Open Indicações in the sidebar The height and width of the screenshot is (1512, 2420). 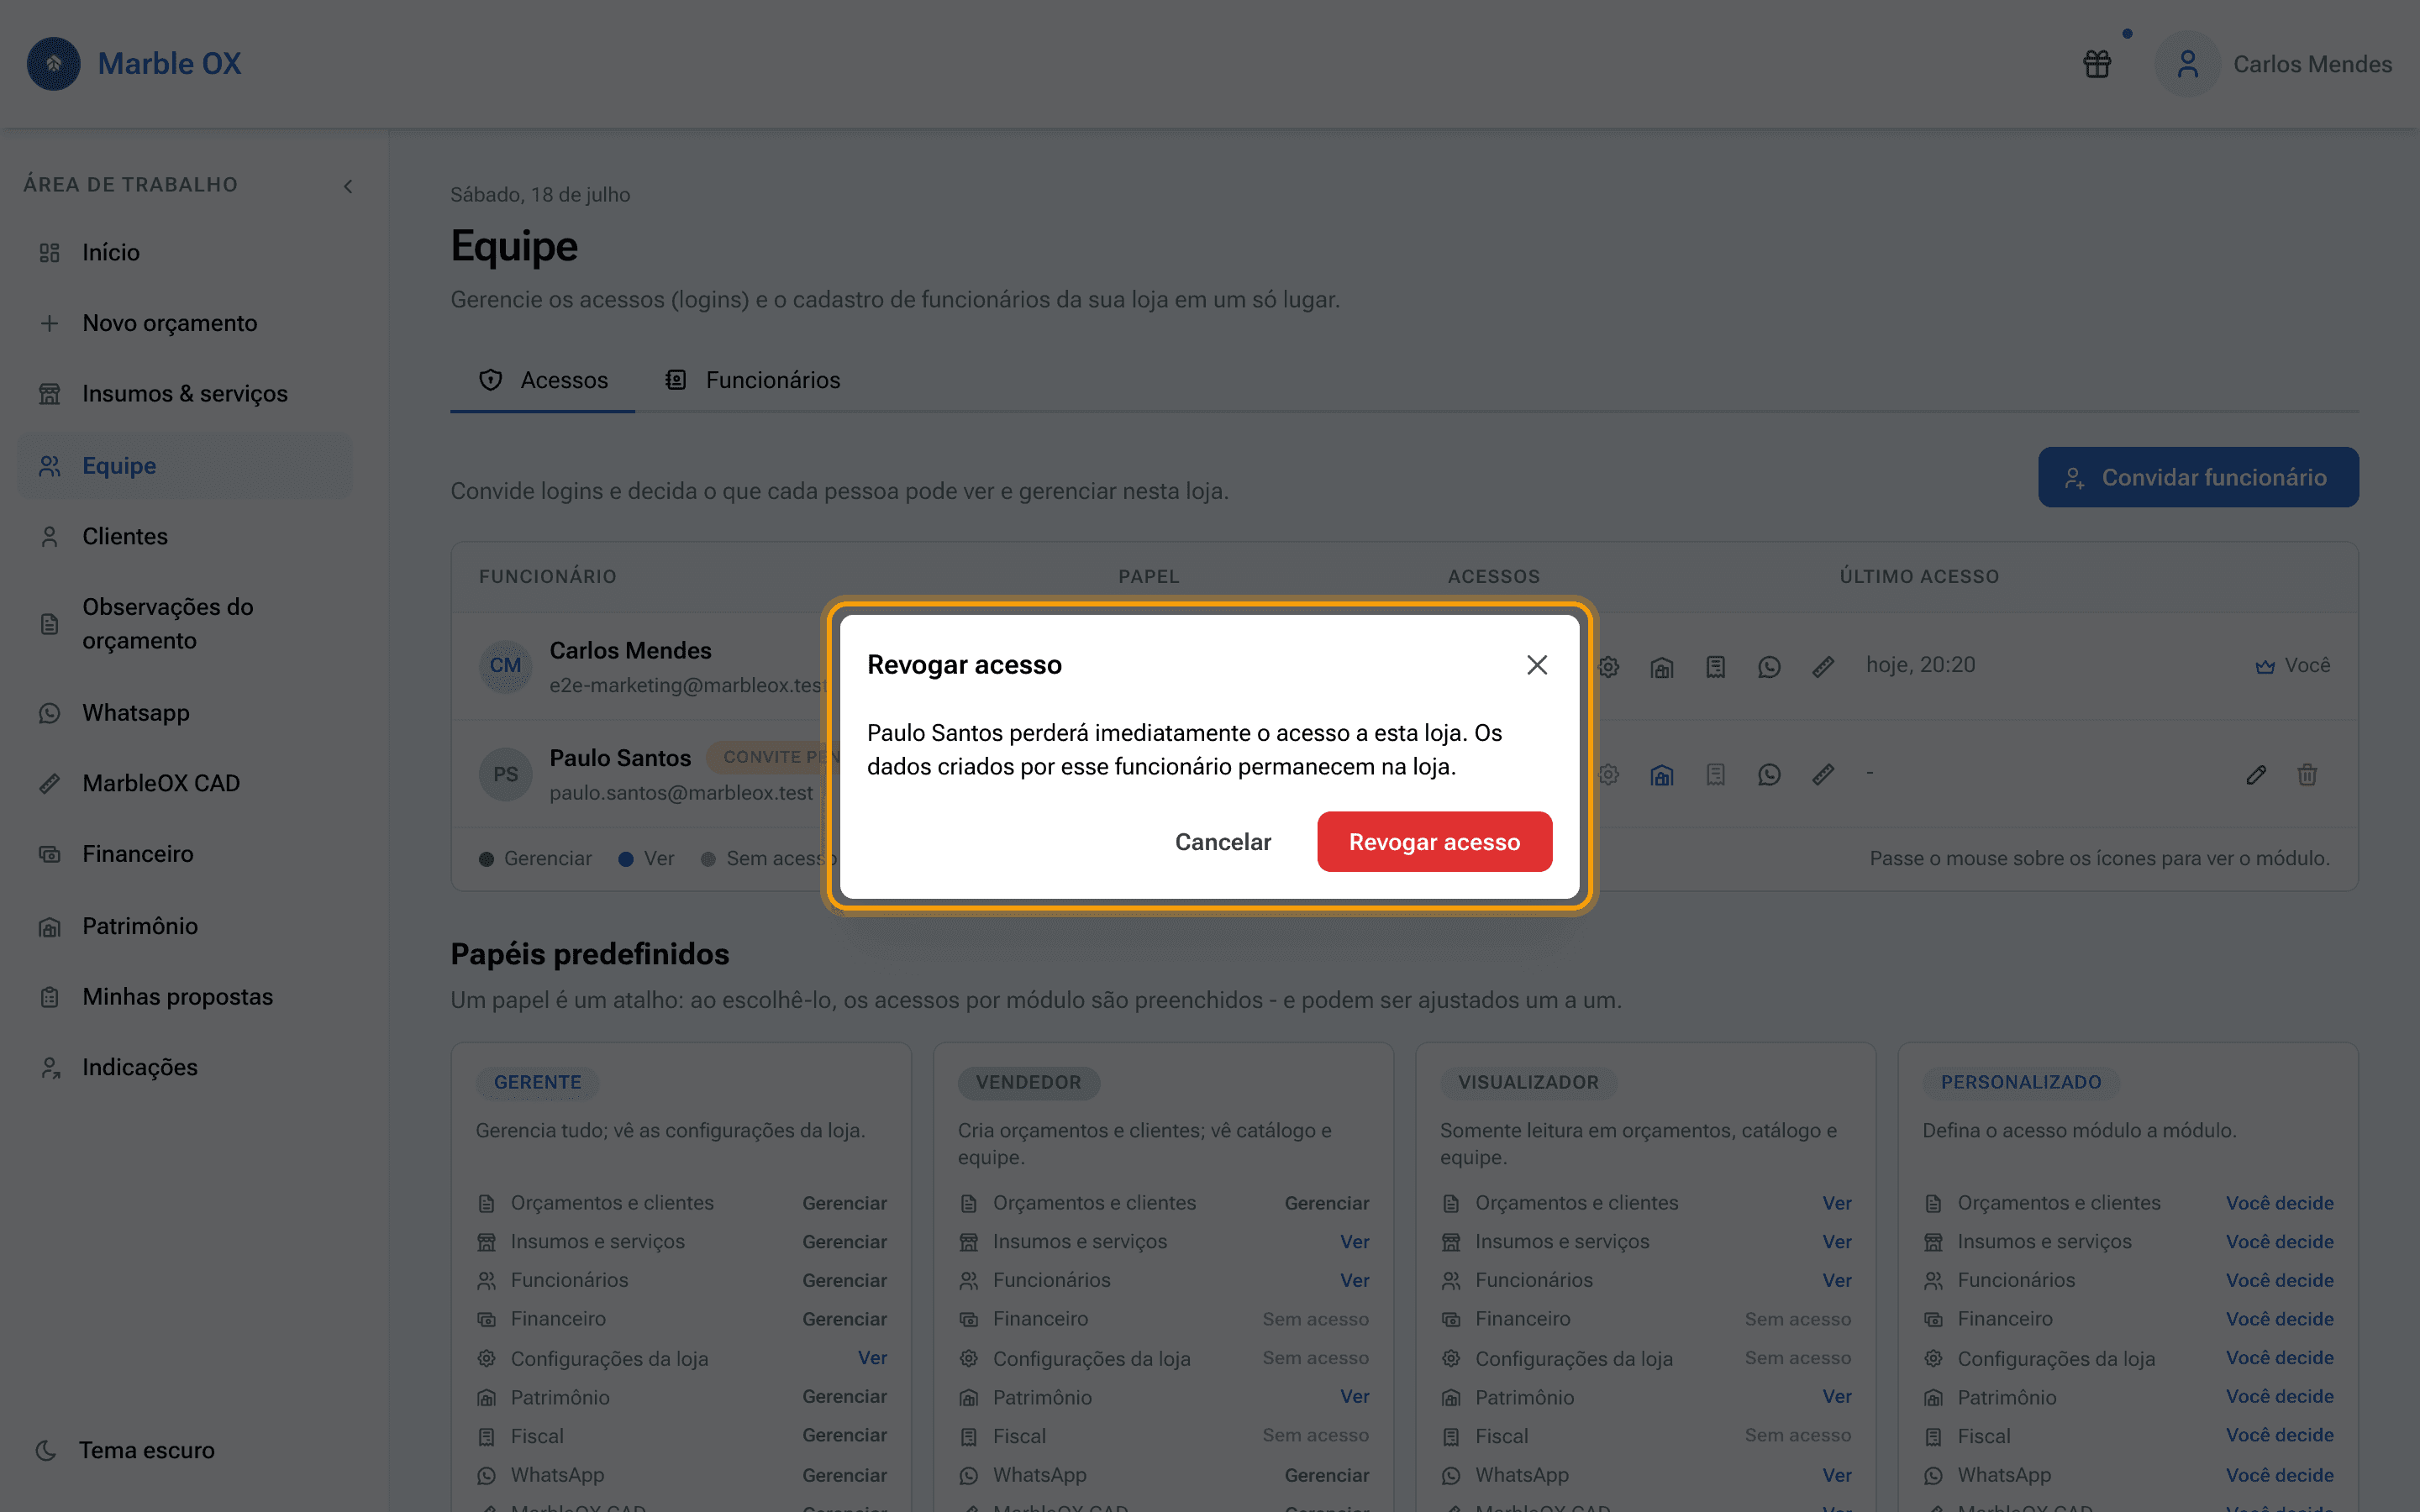[185, 1068]
